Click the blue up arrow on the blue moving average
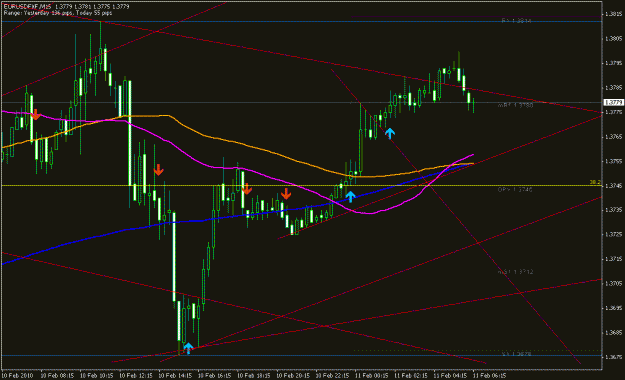 click(350, 197)
